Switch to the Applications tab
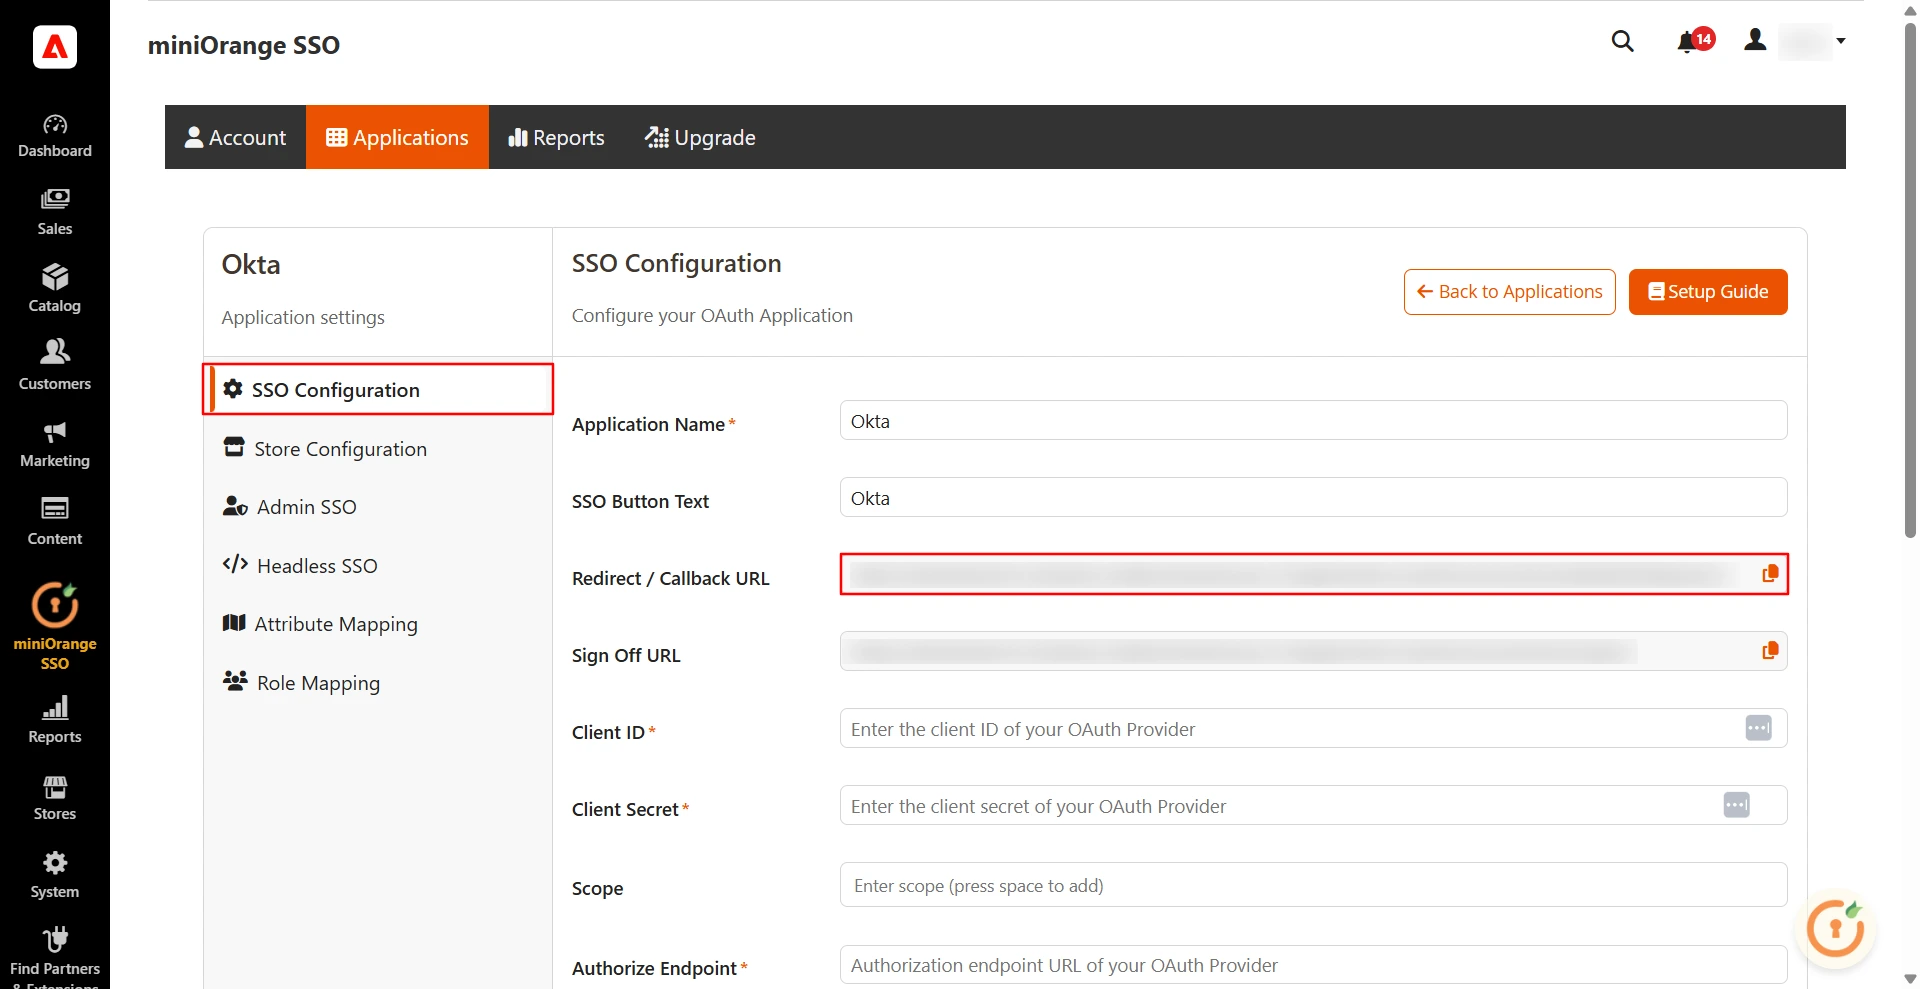This screenshot has height=989, width=1920. [397, 137]
